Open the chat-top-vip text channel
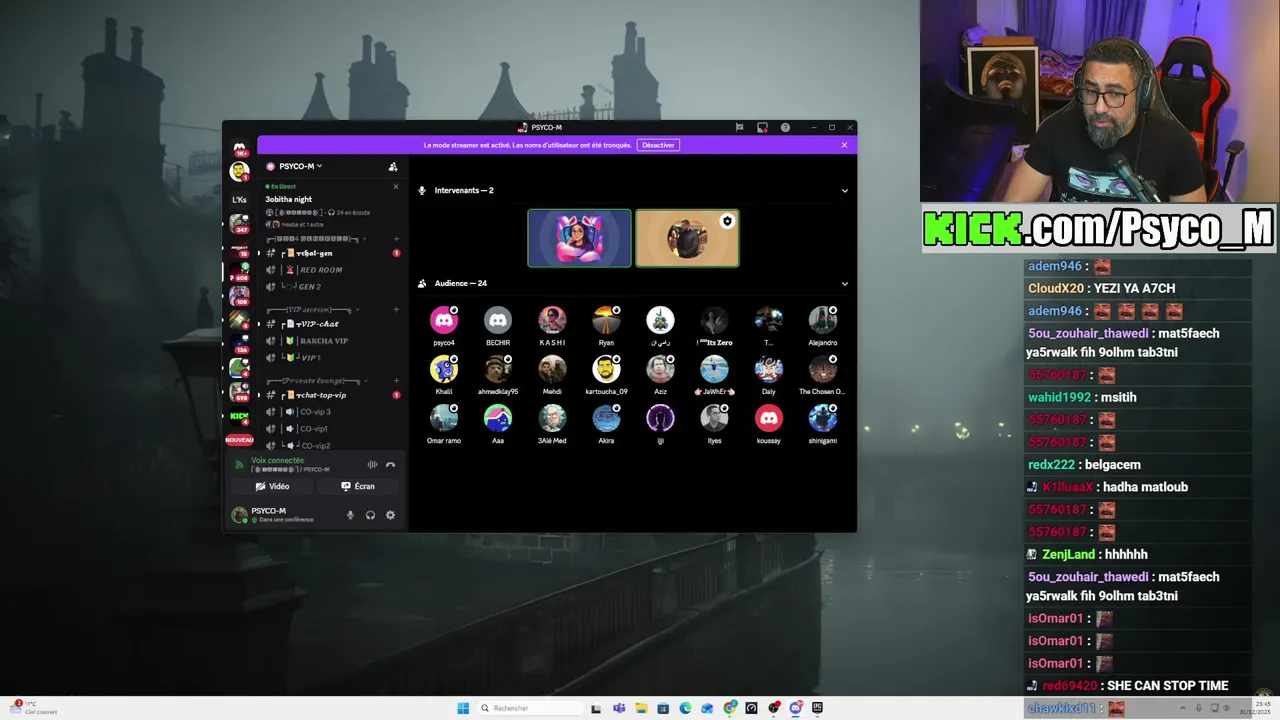Viewport: 1280px width, 720px height. click(x=333, y=395)
